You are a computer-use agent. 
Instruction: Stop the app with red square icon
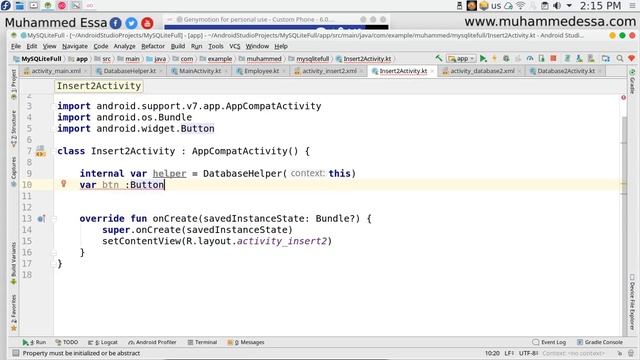click(553, 58)
